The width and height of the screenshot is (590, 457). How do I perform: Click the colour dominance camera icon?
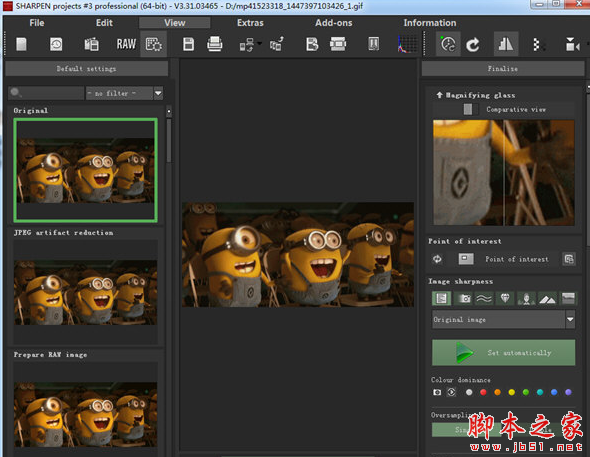coord(437,392)
